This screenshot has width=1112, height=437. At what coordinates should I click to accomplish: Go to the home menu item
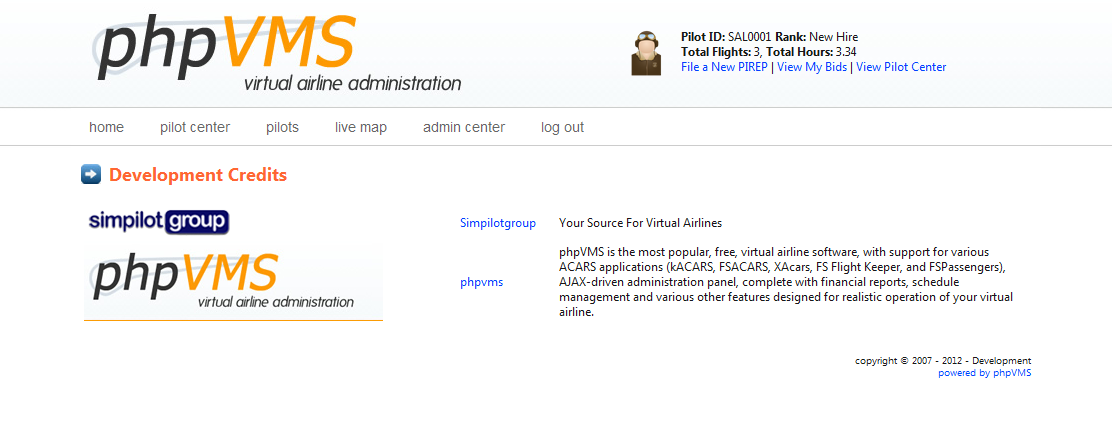click(x=106, y=128)
